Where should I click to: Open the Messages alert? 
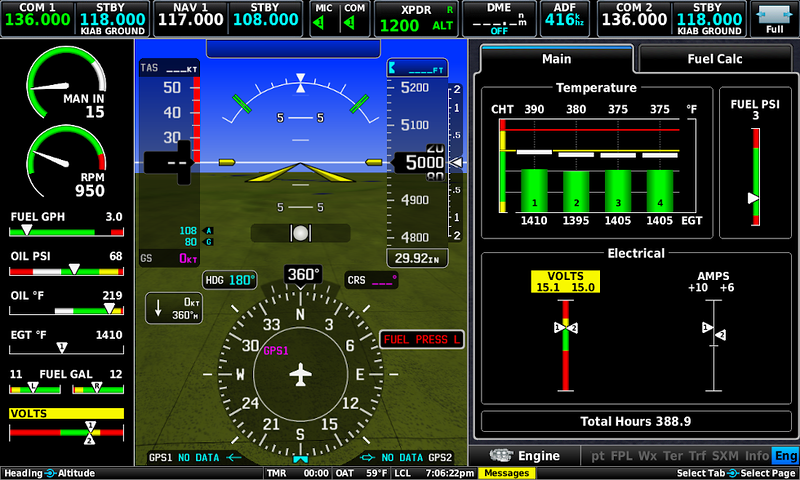(x=506, y=473)
